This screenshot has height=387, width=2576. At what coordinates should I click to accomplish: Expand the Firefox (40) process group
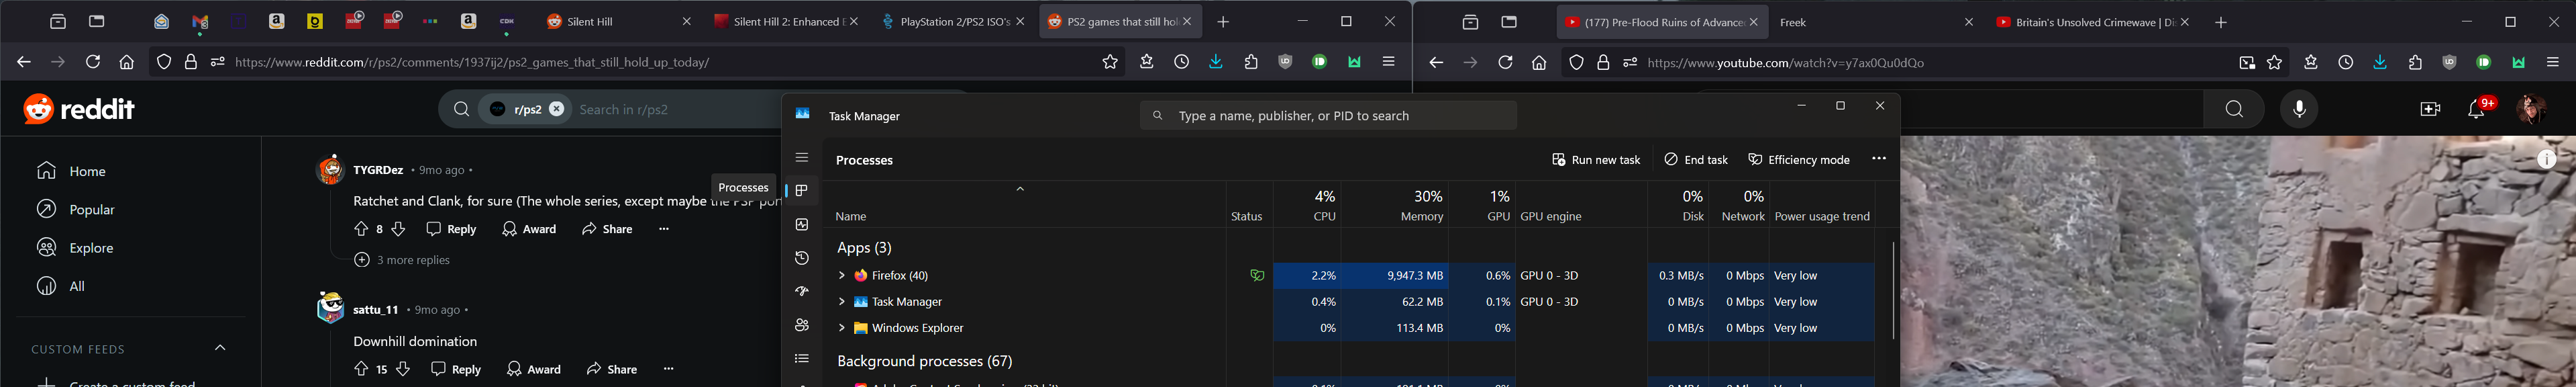[x=842, y=275]
